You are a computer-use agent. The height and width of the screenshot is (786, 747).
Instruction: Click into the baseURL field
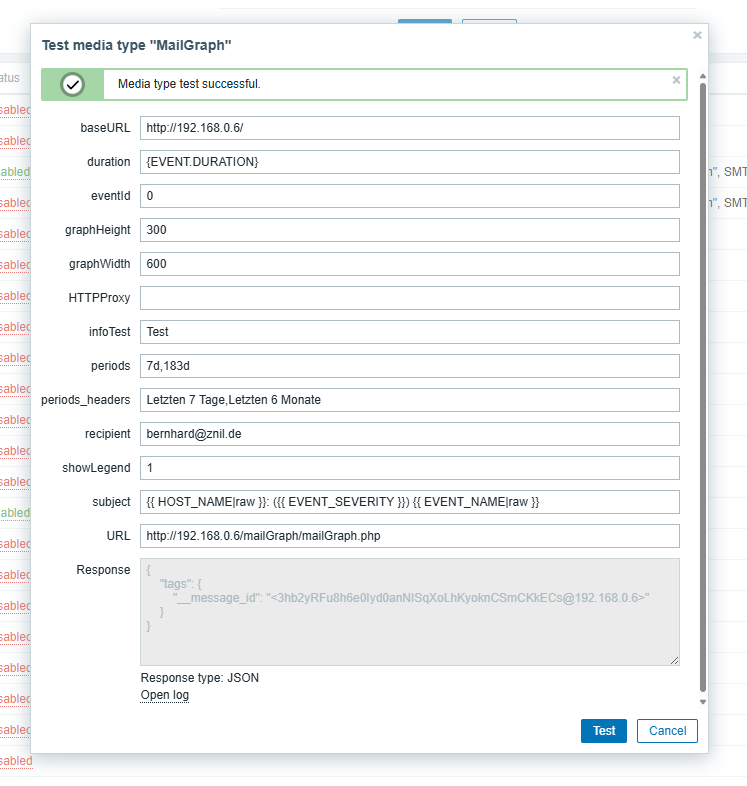[409, 128]
